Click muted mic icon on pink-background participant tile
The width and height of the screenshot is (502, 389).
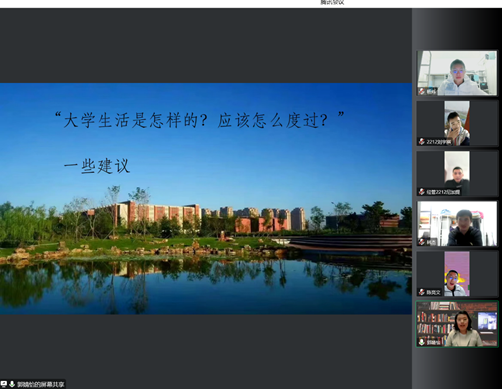[422, 292]
